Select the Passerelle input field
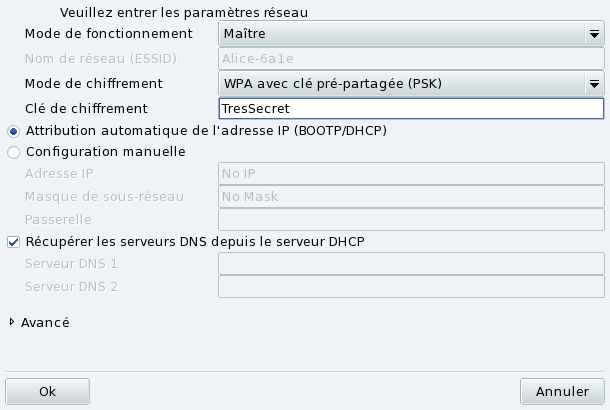The image size is (610, 410). tap(411, 218)
